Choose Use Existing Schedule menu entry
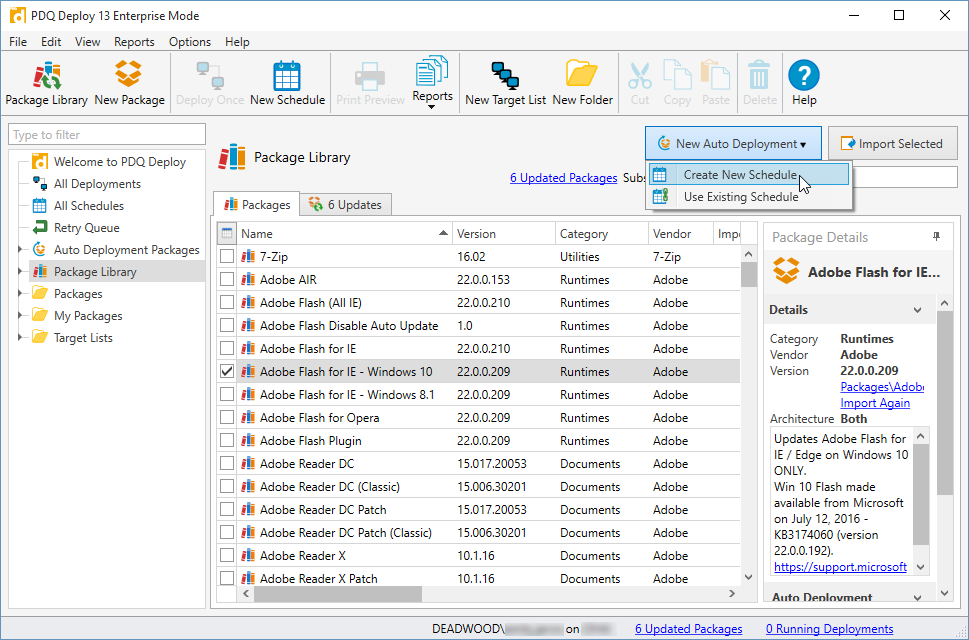 click(x=740, y=197)
